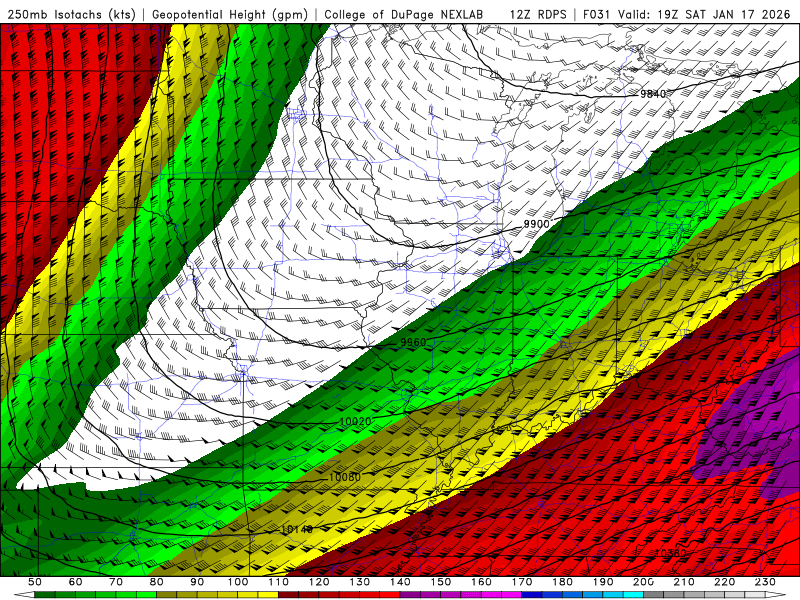Click the 70 kt colorbar label
The image size is (800, 600).
click(x=116, y=582)
